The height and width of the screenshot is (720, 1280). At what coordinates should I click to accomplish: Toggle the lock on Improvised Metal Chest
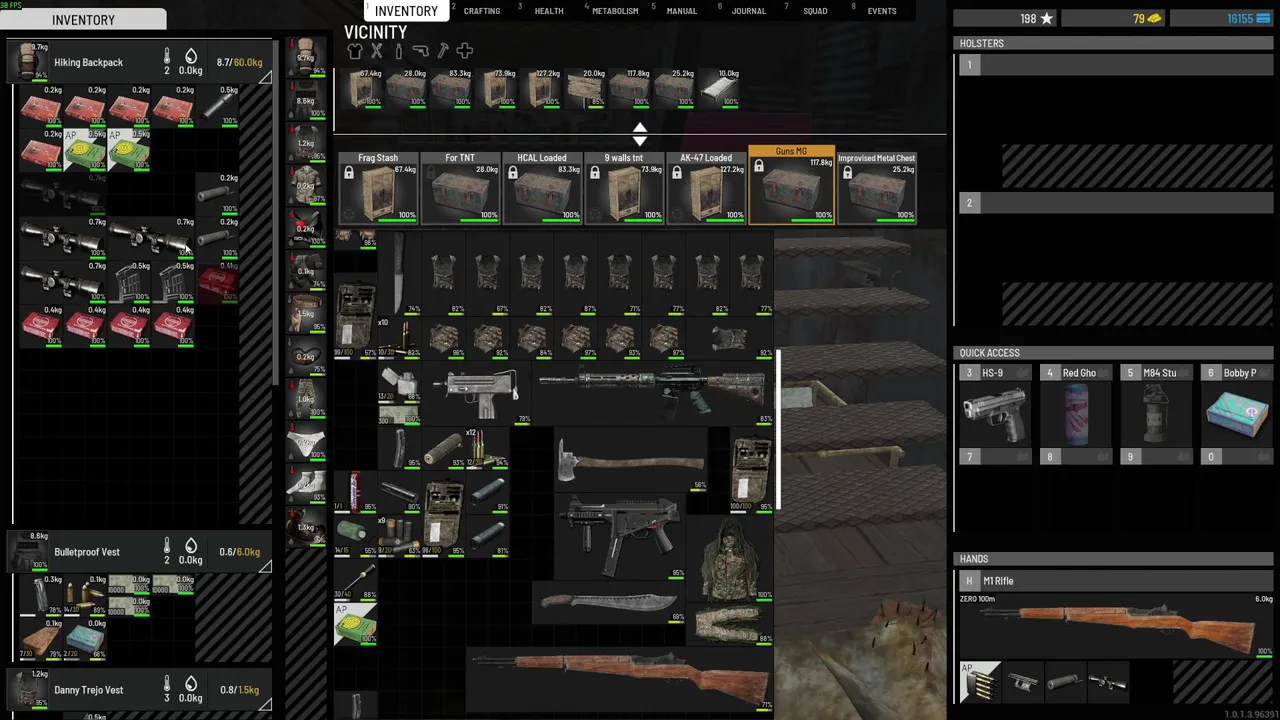pyautogui.click(x=847, y=173)
